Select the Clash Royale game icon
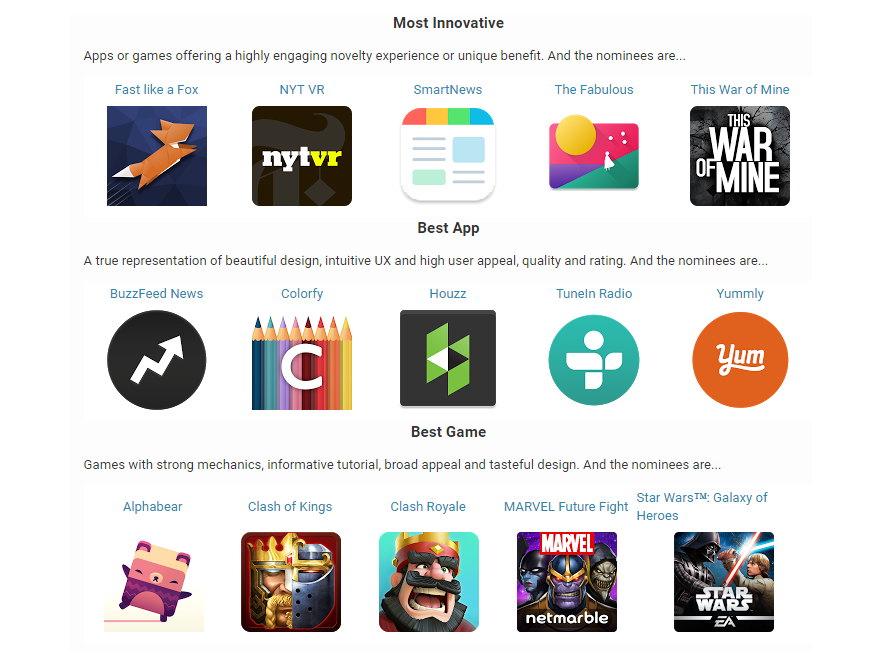This screenshot has width=882, height=661. pos(429,582)
